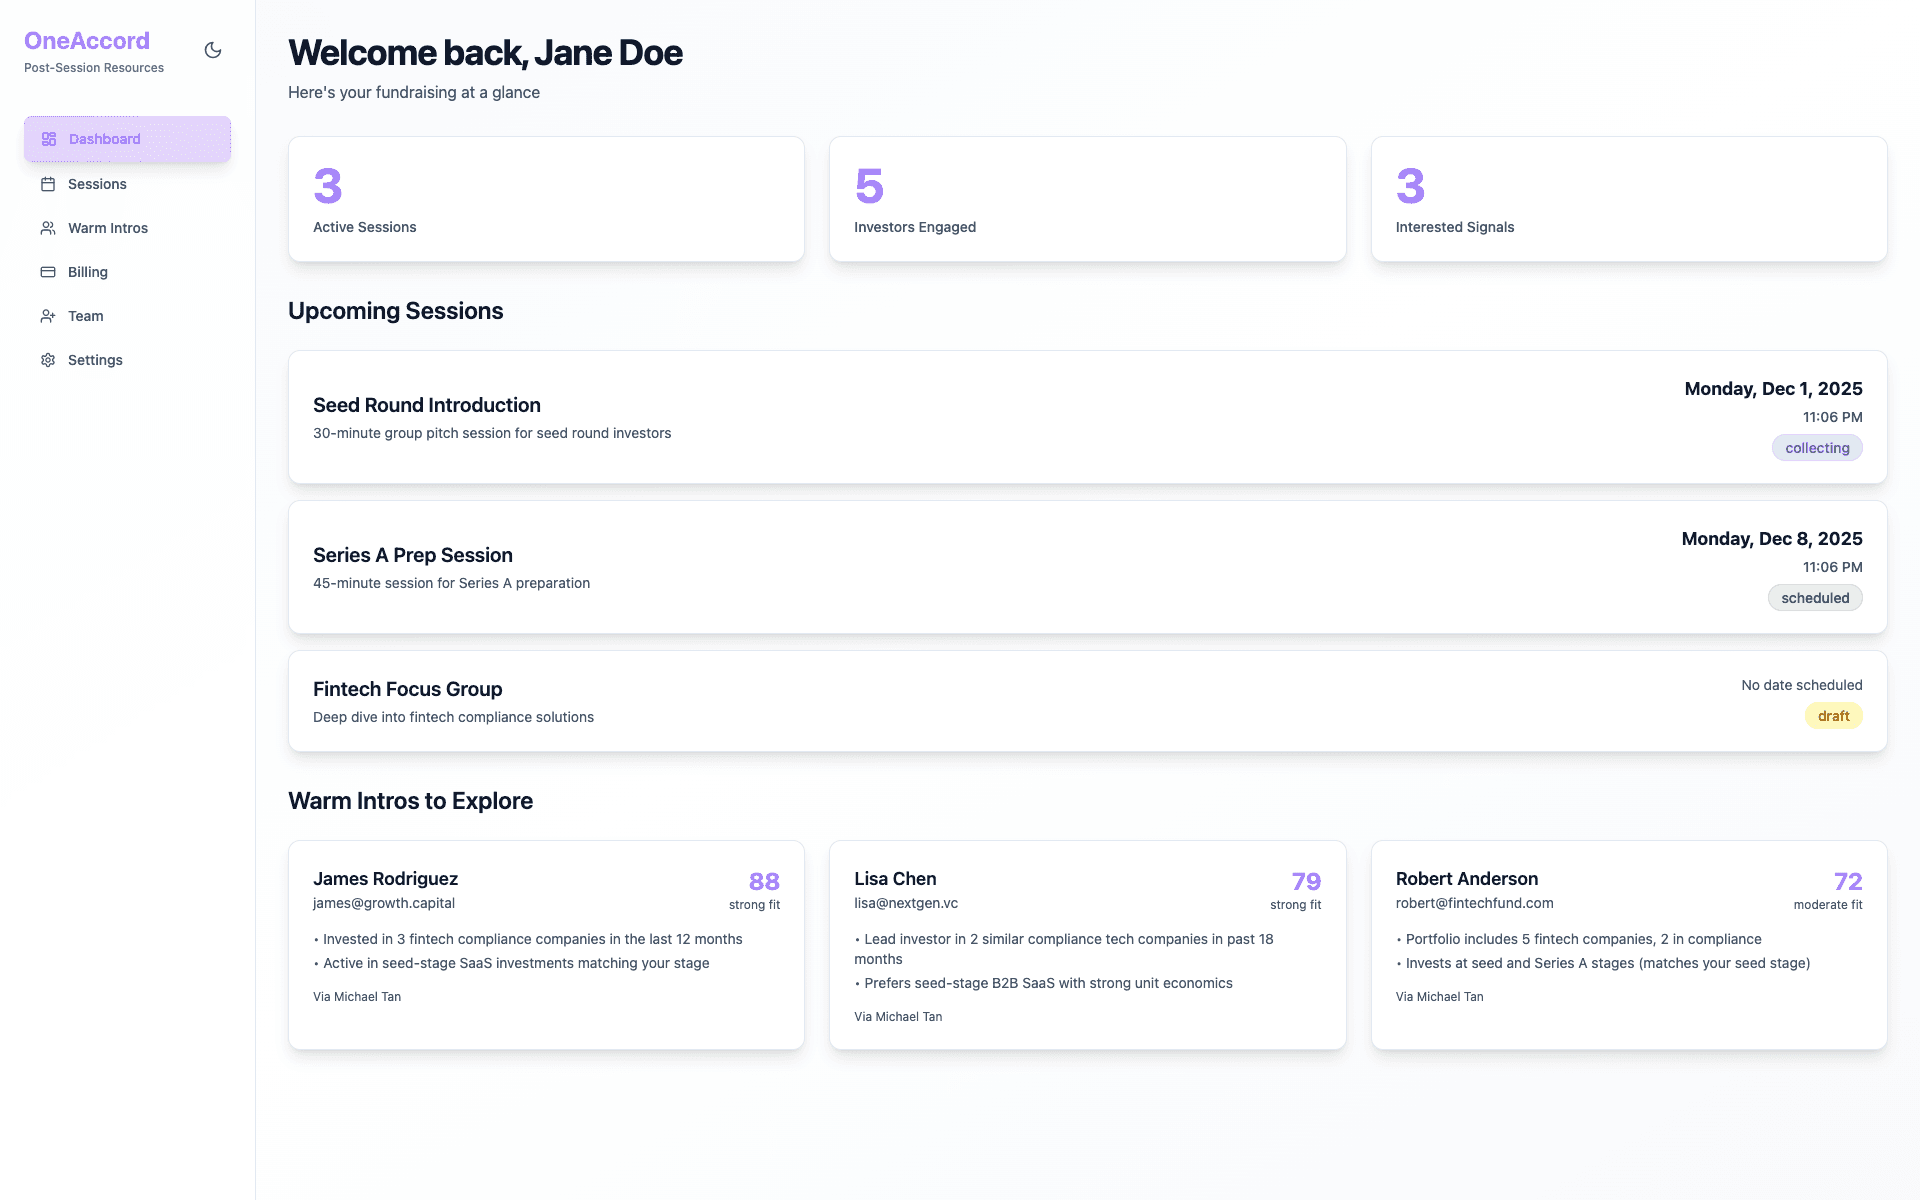Viewport: 1920px width, 1200px height.
Task: Click the 'collecting' status badge
Action: 1817,447
